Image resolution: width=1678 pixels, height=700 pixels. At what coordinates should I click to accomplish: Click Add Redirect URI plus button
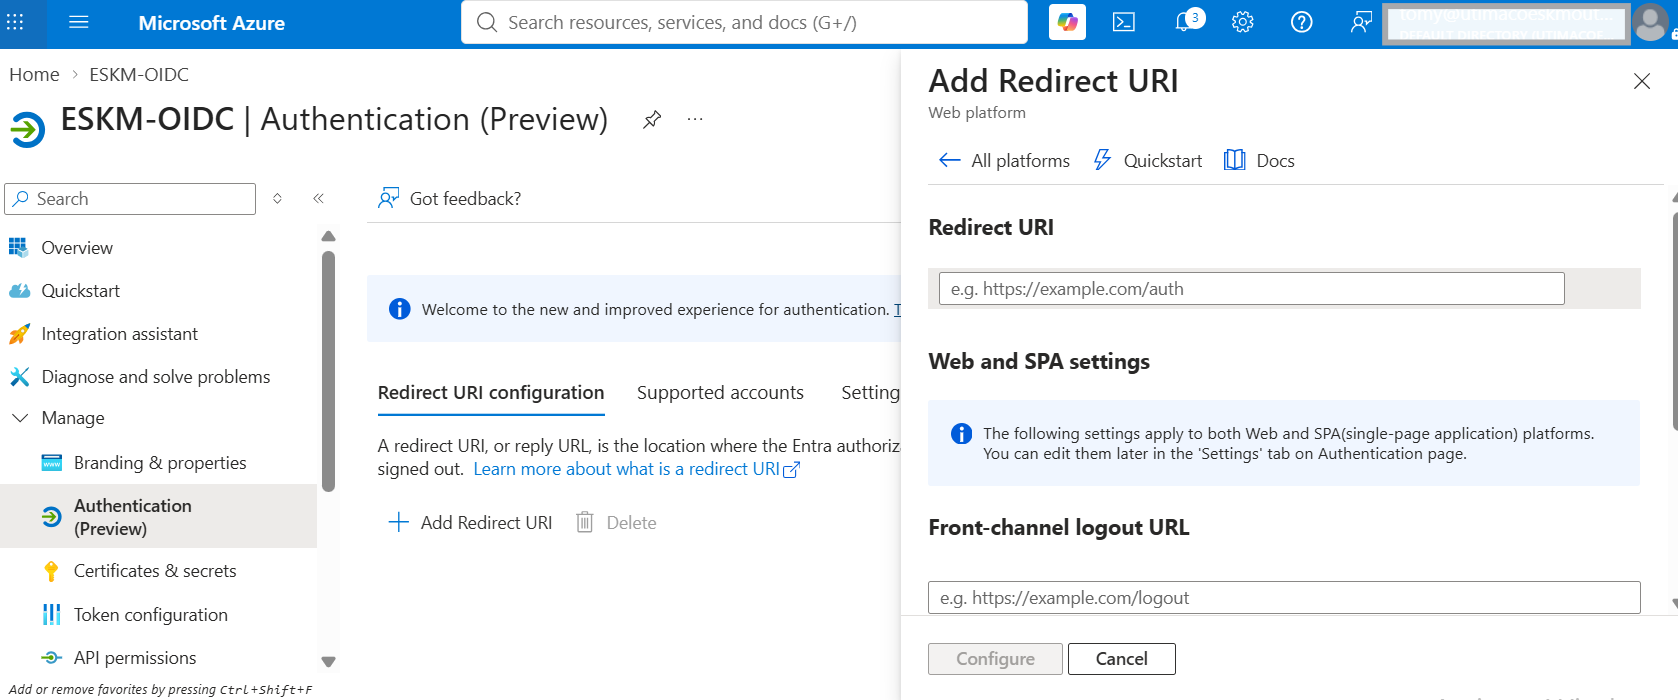coord(470,522)
